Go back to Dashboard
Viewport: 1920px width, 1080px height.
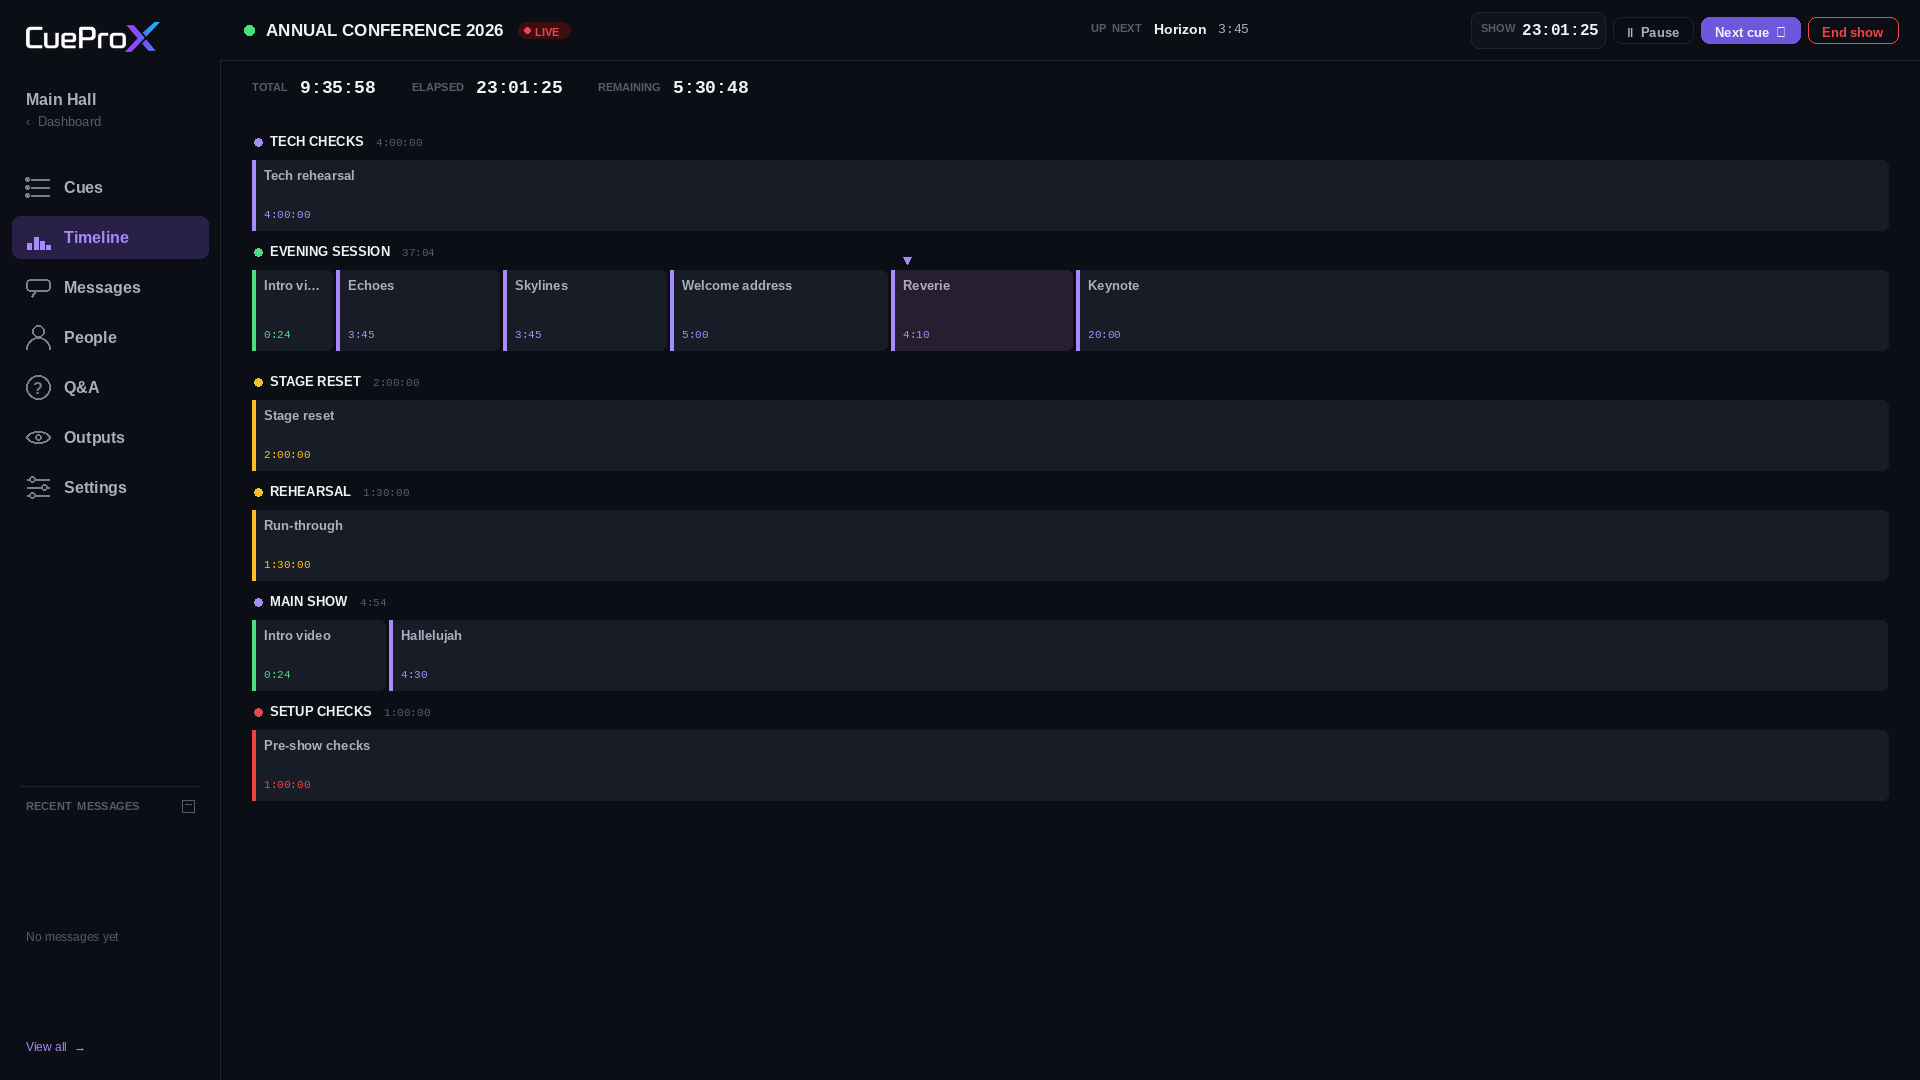pyautogui.click(x=64, y=122)
